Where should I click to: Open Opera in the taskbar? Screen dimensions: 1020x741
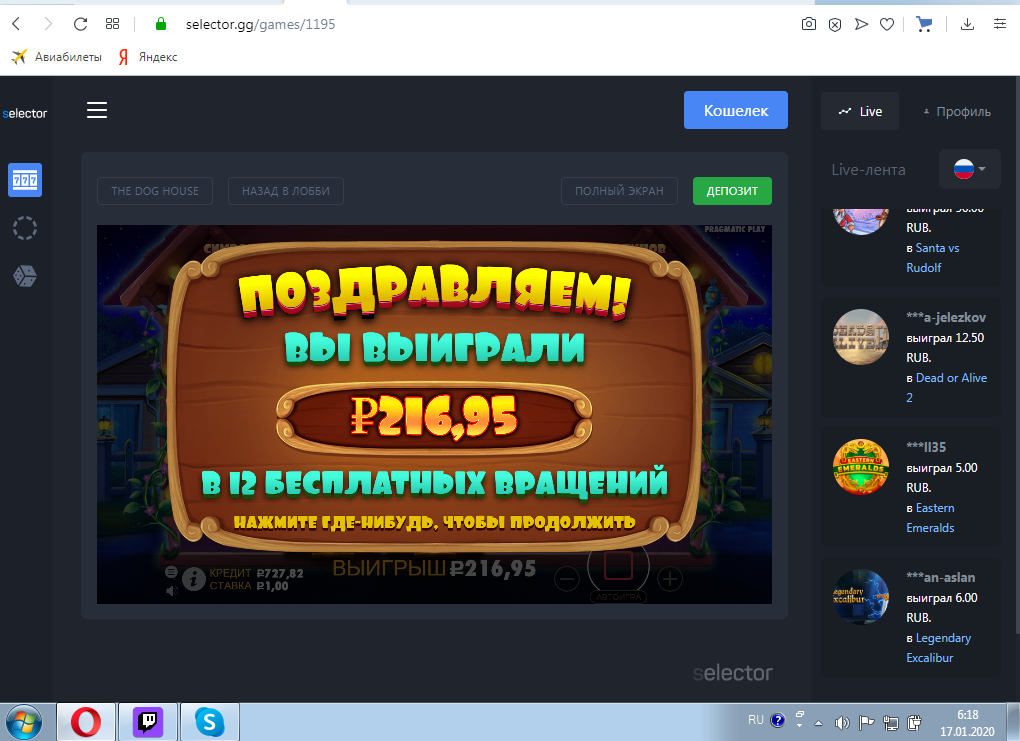[86, 722]
